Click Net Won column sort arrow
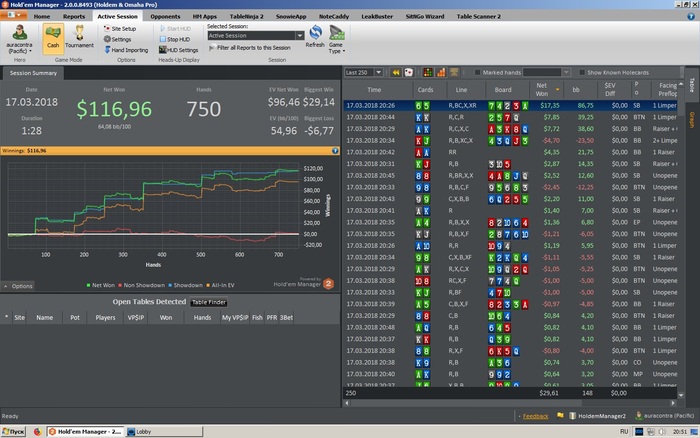The height and width of the screenshot is (438, 700). coord(557,90)
